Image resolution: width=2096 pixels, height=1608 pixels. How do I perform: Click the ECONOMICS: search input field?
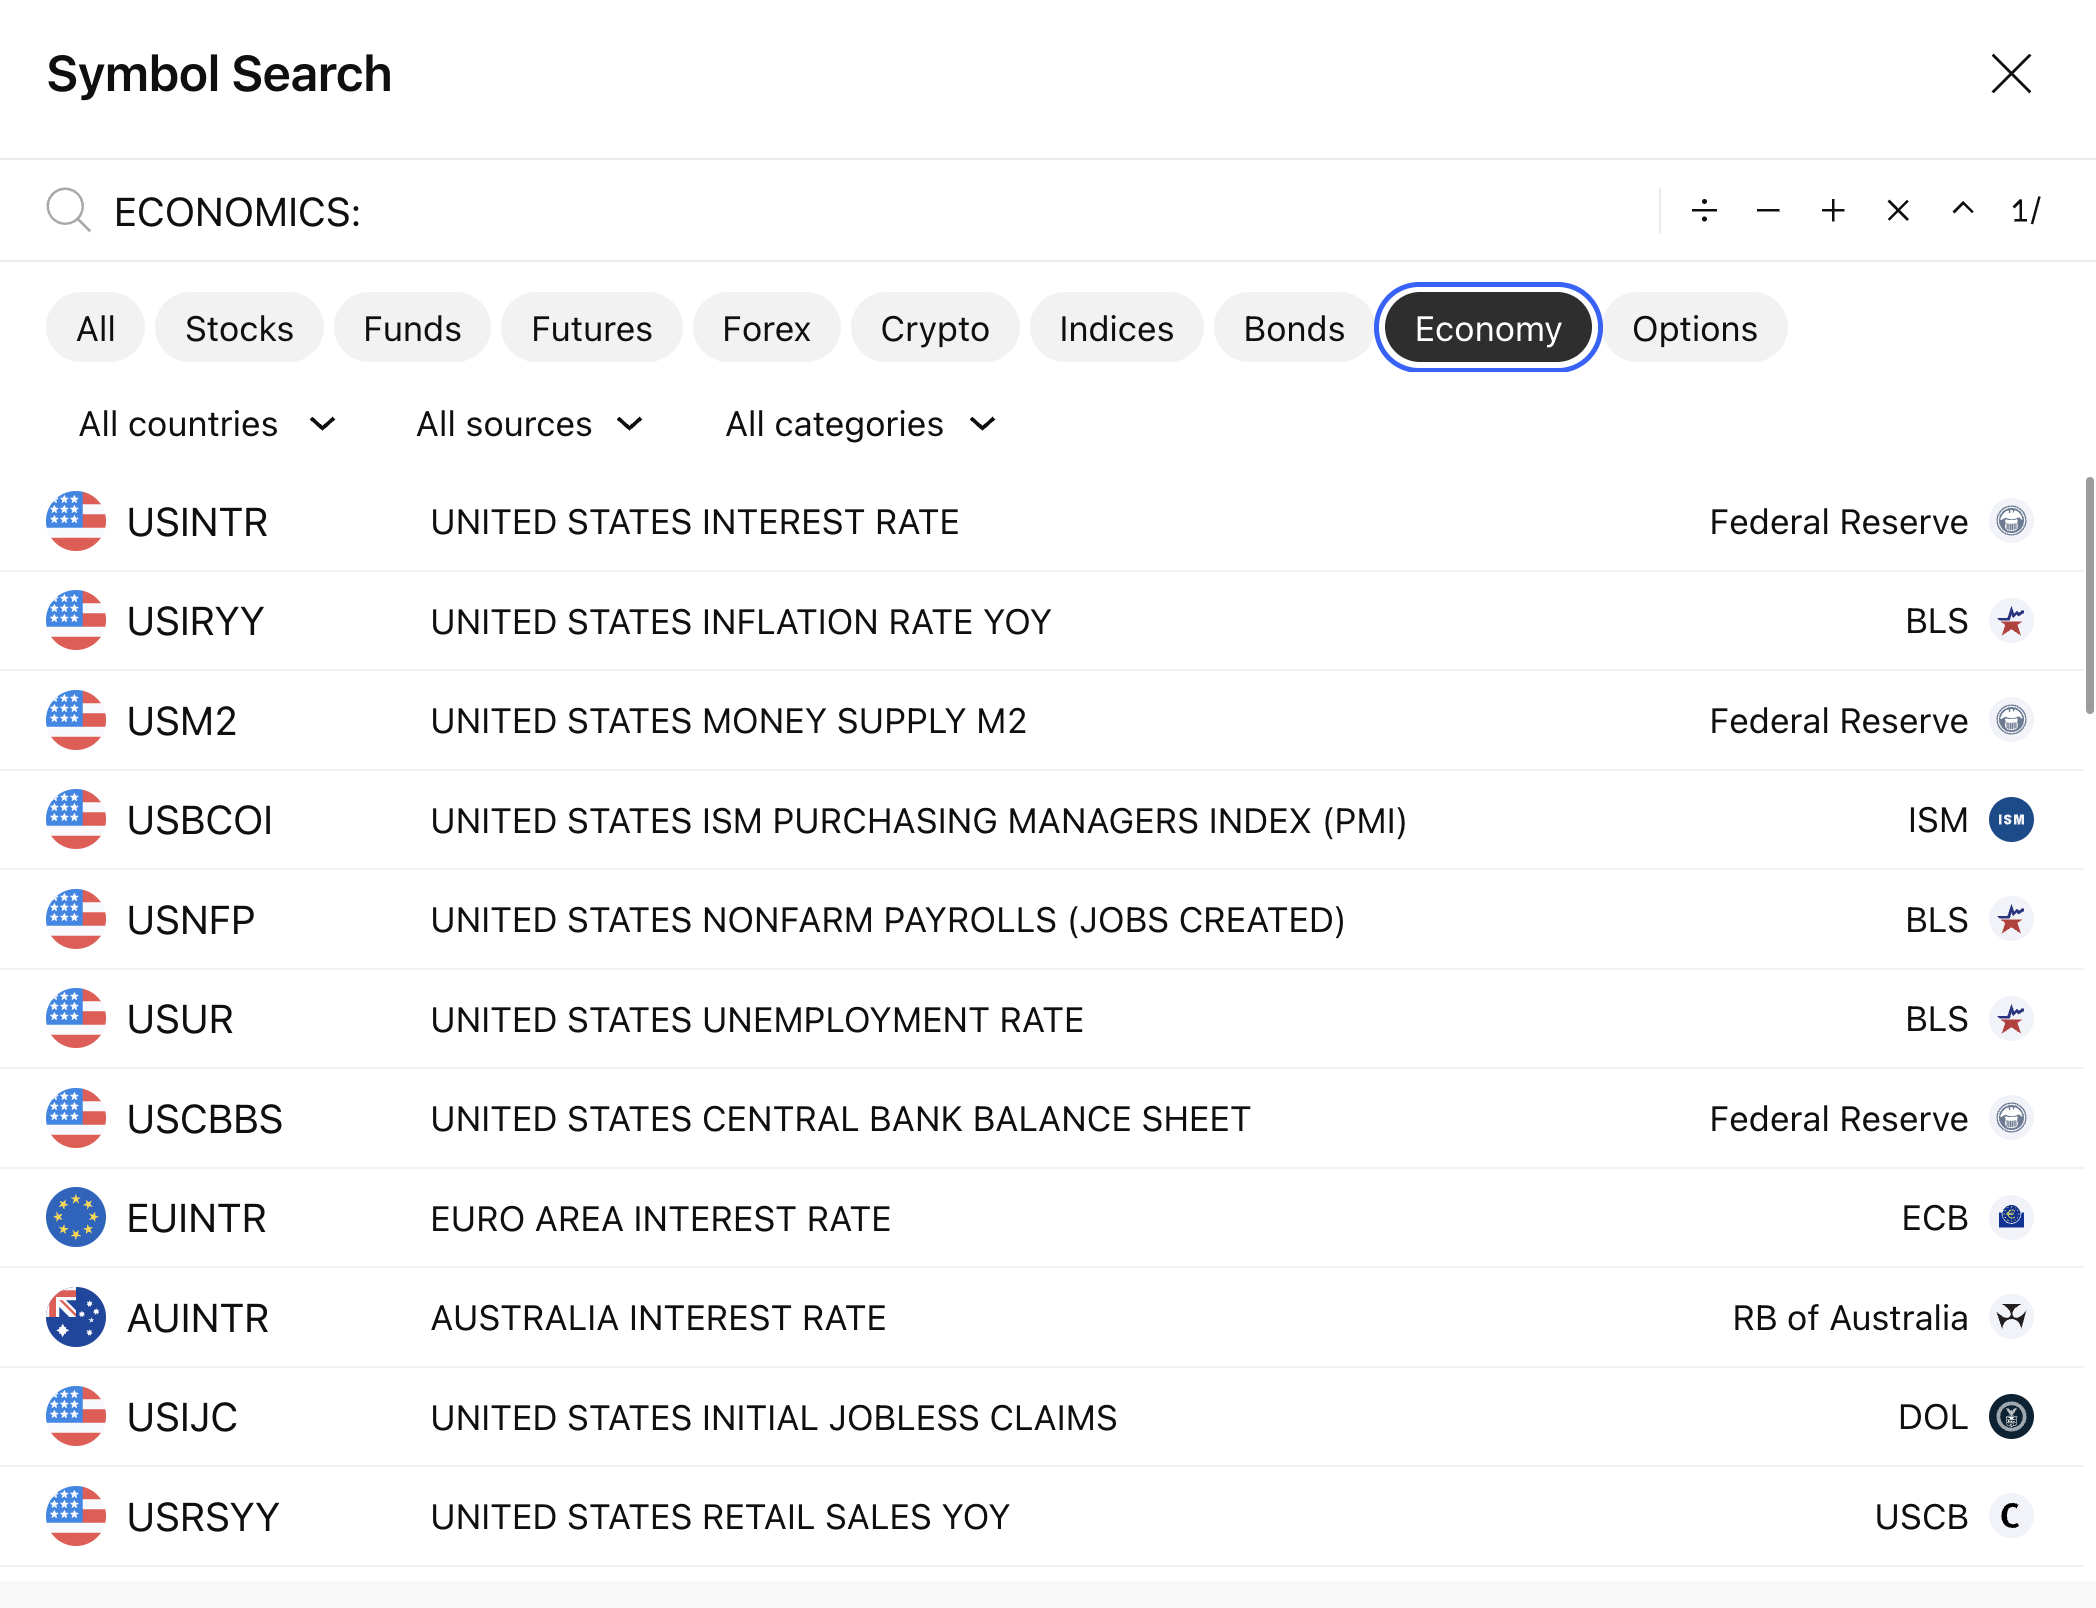(800, 212)
